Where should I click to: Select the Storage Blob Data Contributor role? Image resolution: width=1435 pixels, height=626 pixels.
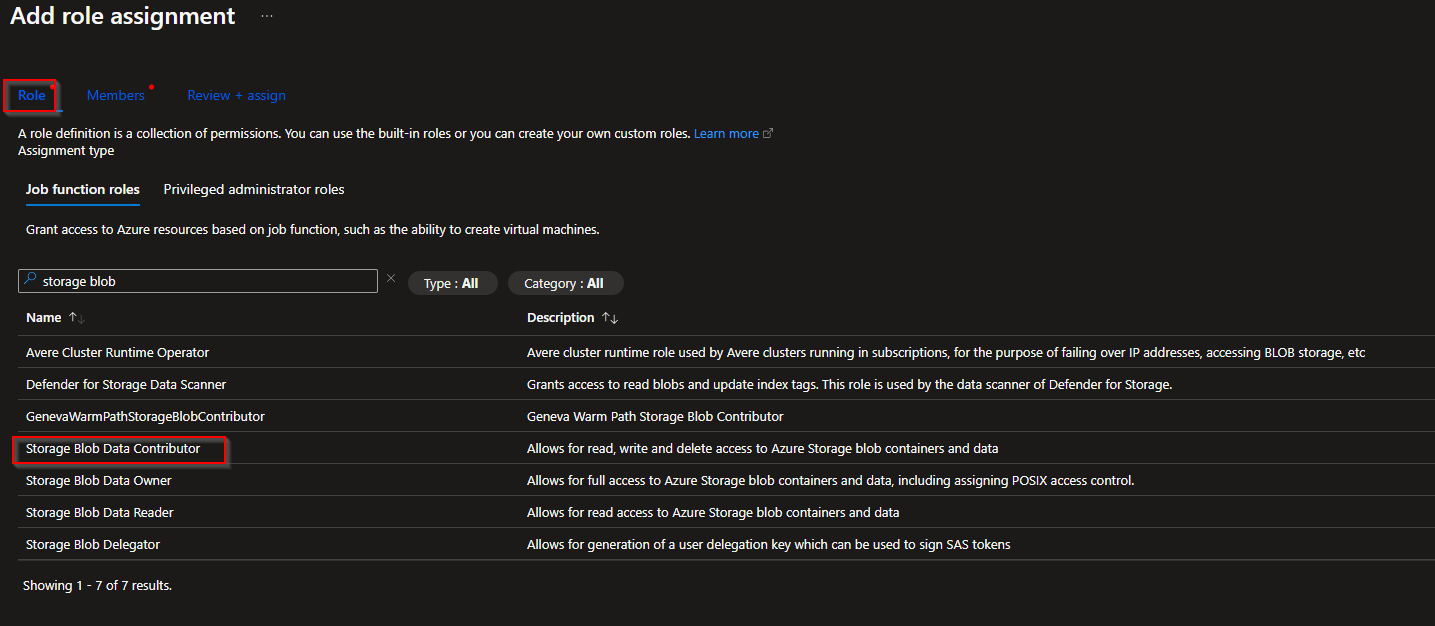coord(118,448)
